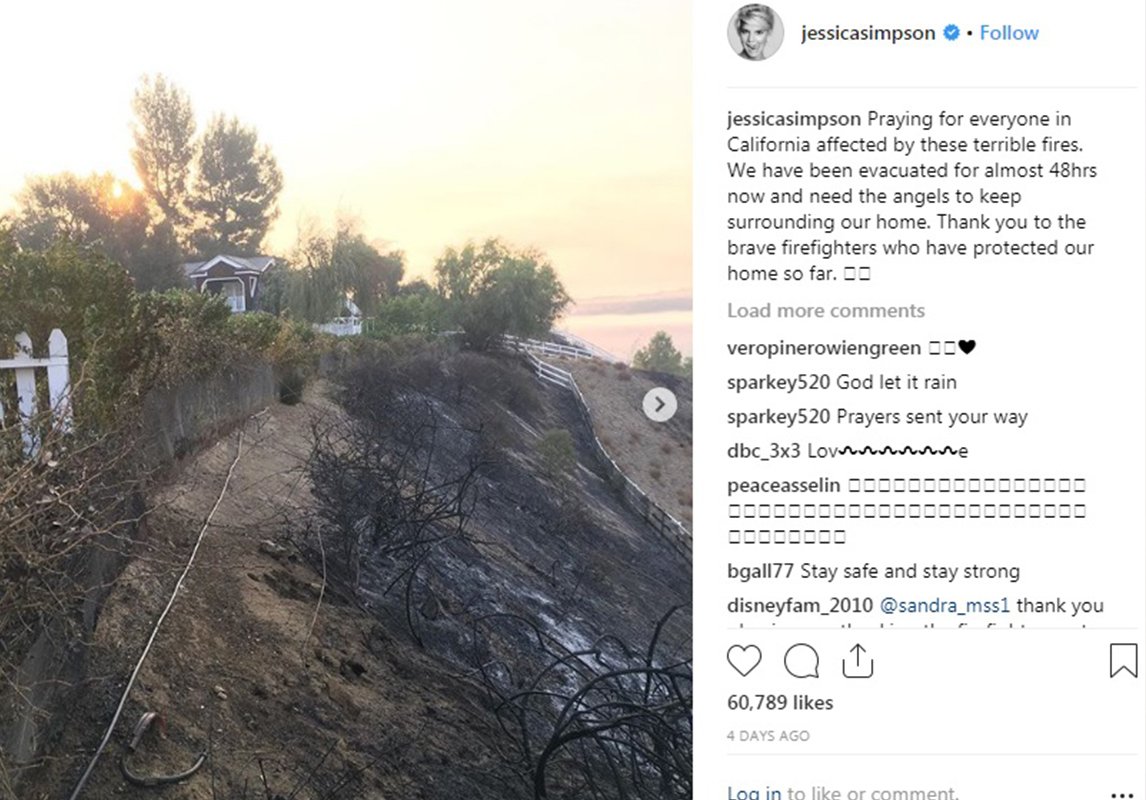
Task: Like the post with the heart icon
Action: point(744,660)
